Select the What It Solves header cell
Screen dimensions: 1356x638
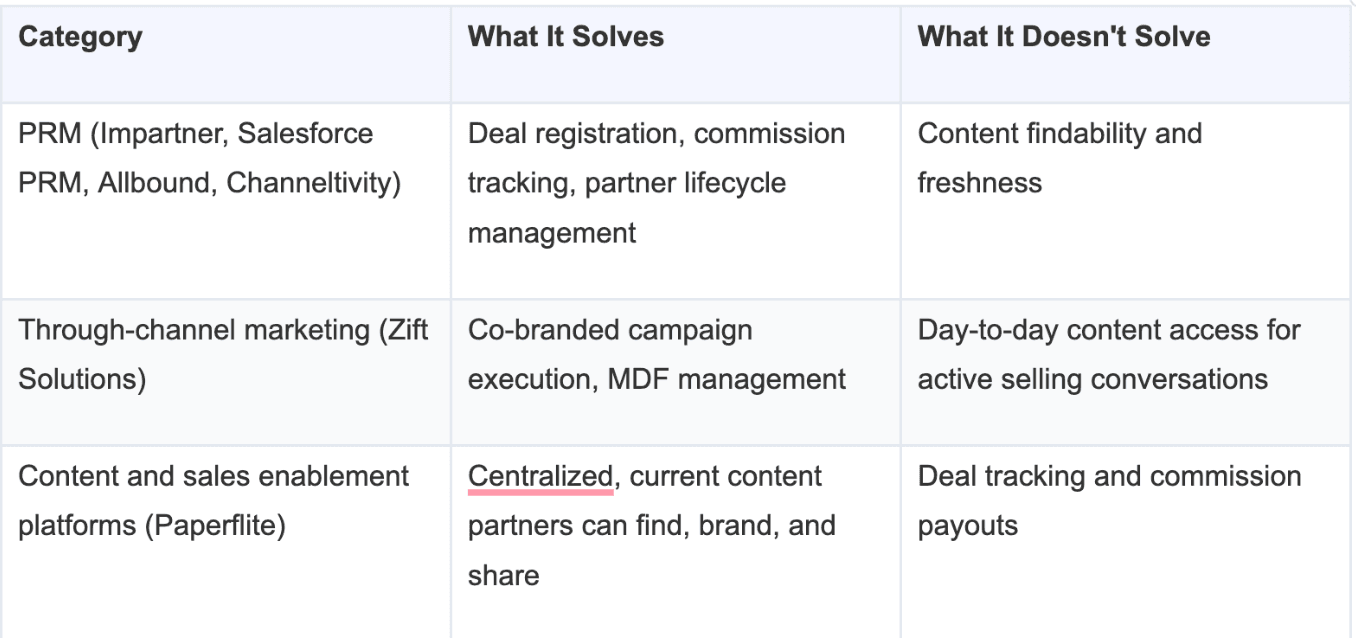pyautogui.click(x=675, y=53)
